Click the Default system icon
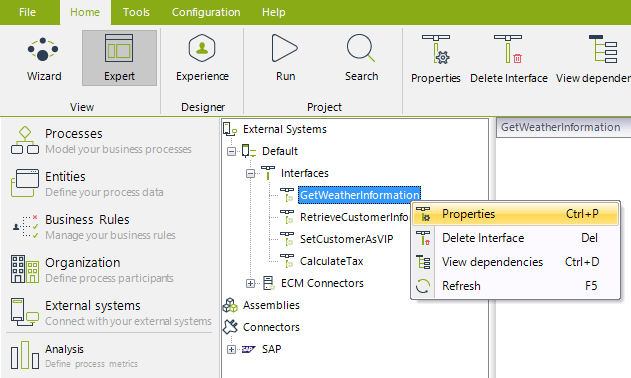631x378 pixels. (x=249, y=151)
